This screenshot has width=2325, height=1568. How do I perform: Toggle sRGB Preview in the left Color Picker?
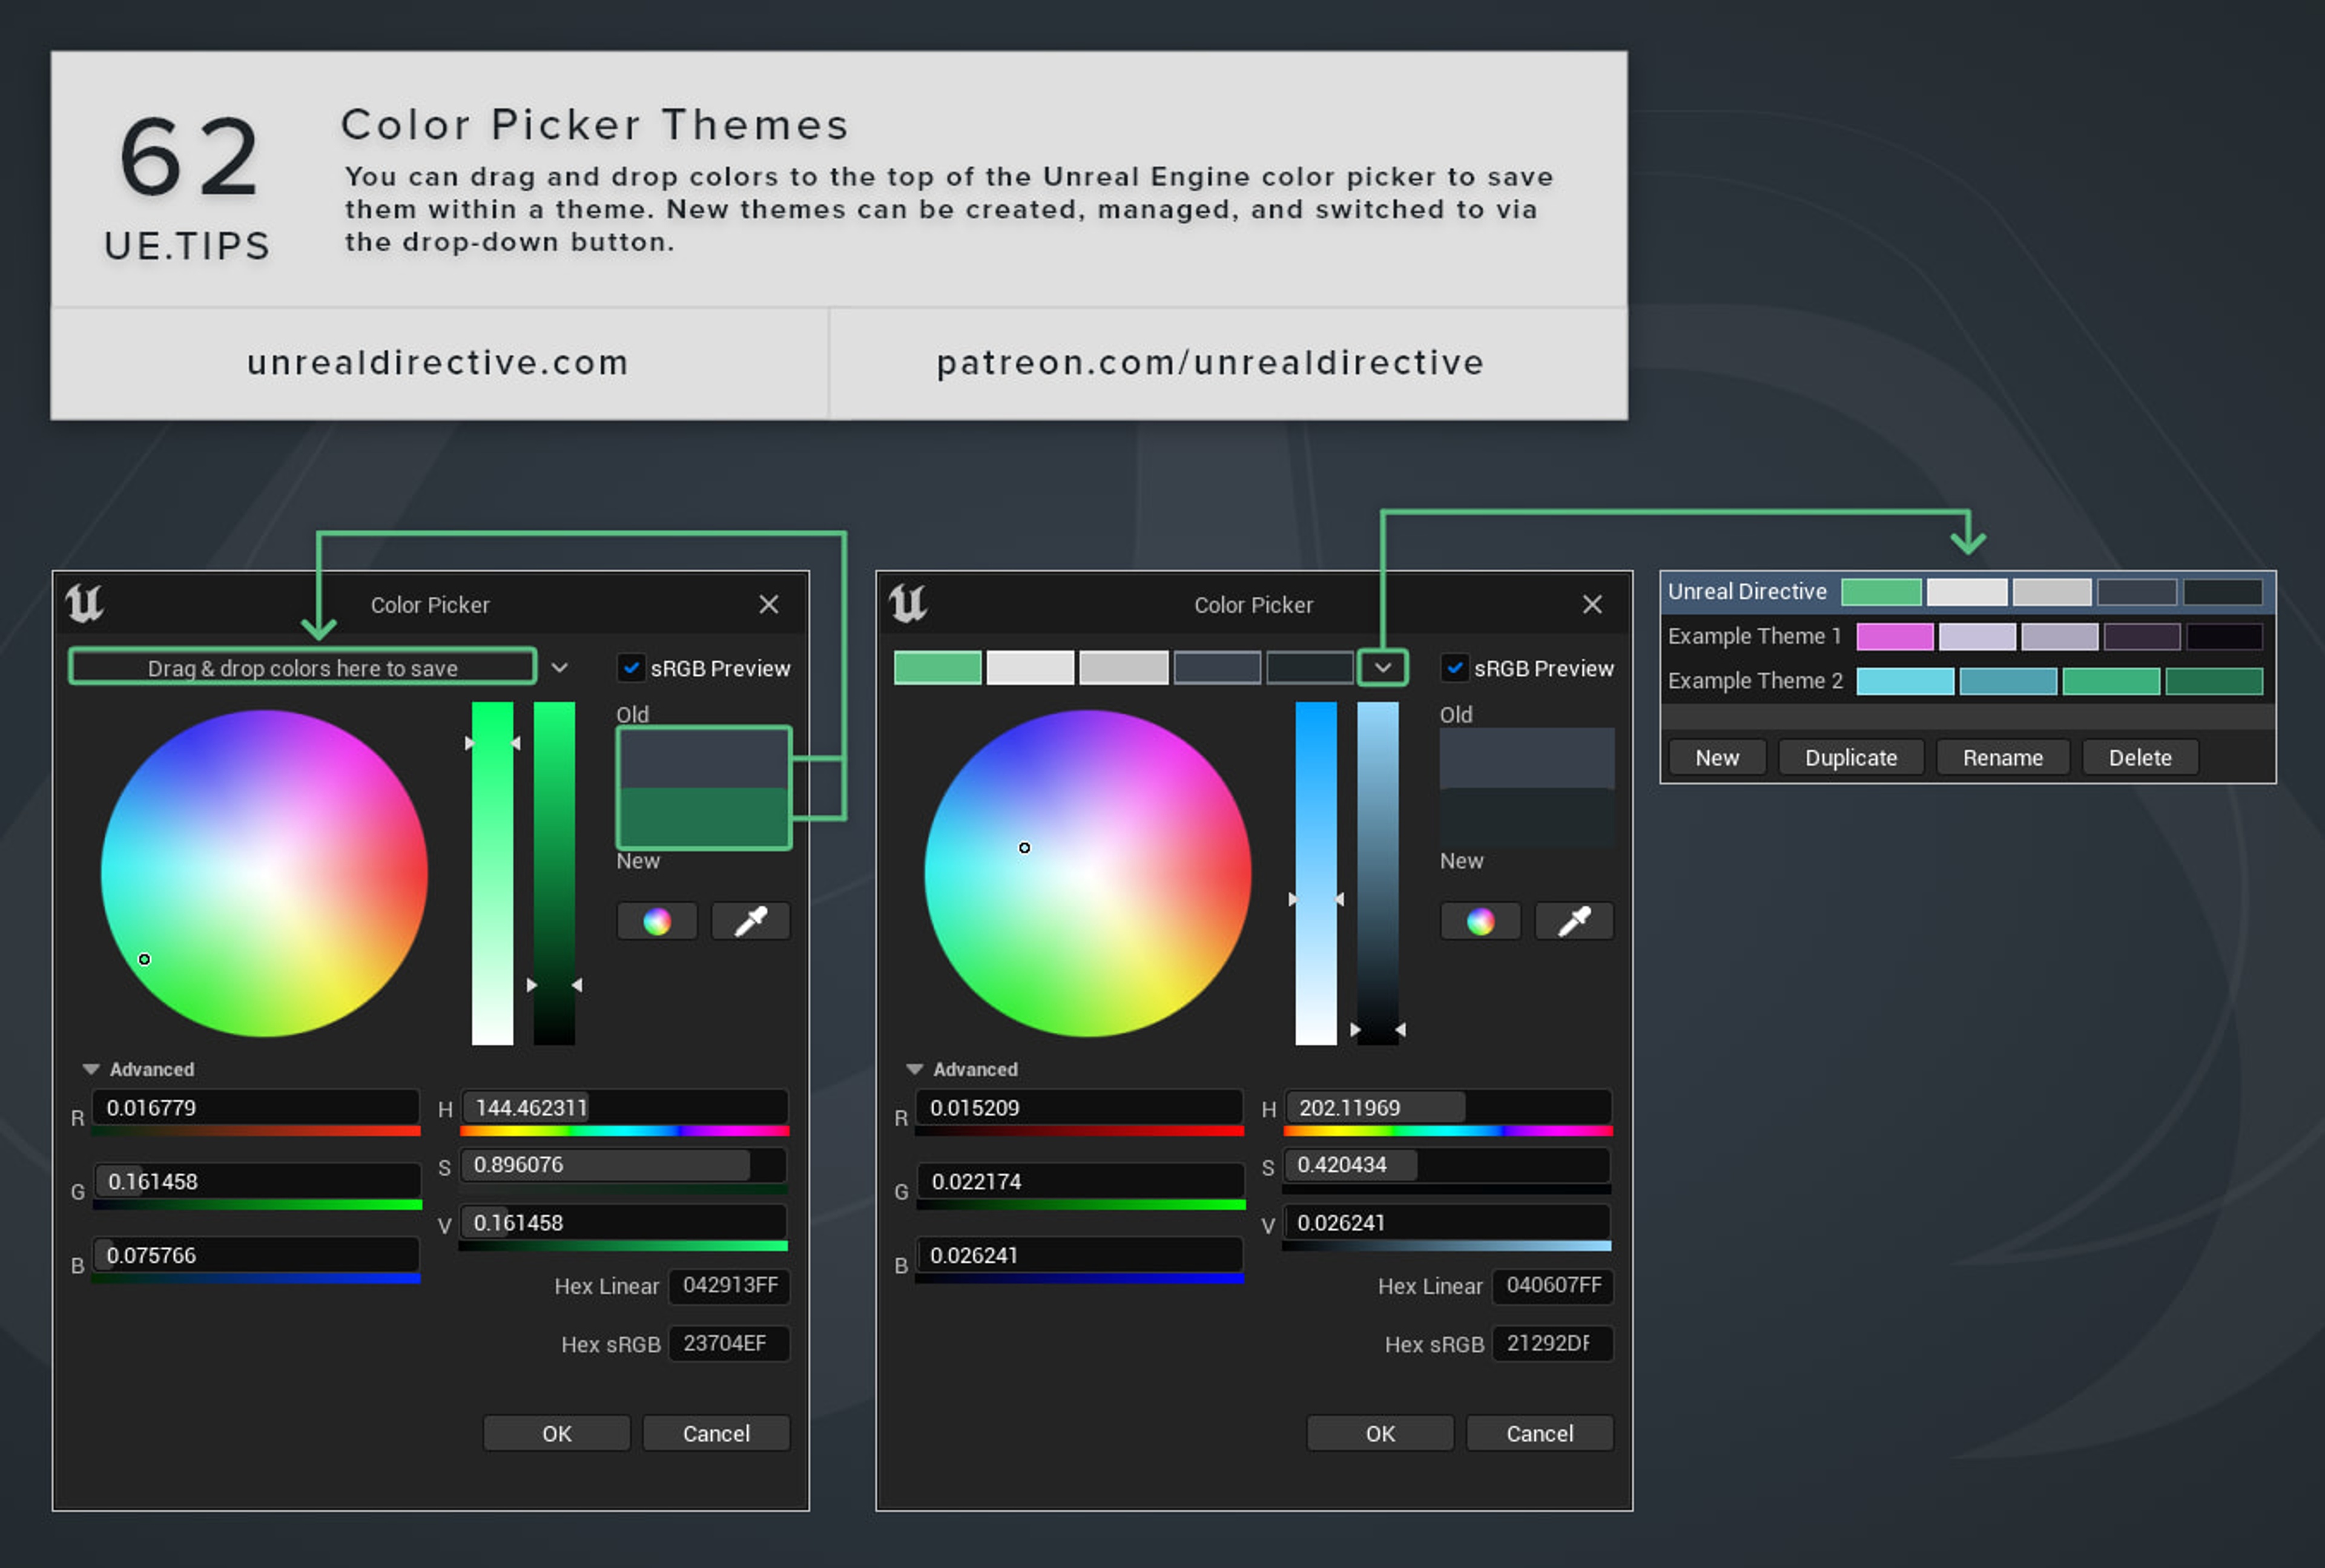pos(631,668)
